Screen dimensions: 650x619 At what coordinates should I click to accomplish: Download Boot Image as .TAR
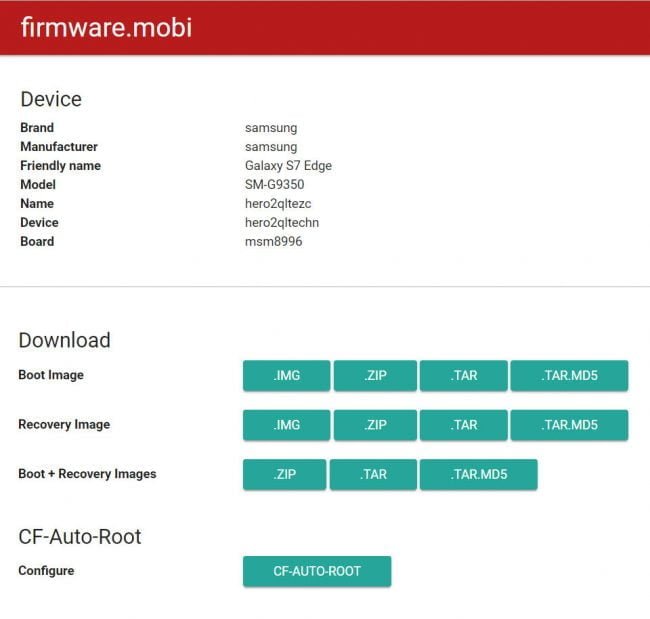(463, 375)
